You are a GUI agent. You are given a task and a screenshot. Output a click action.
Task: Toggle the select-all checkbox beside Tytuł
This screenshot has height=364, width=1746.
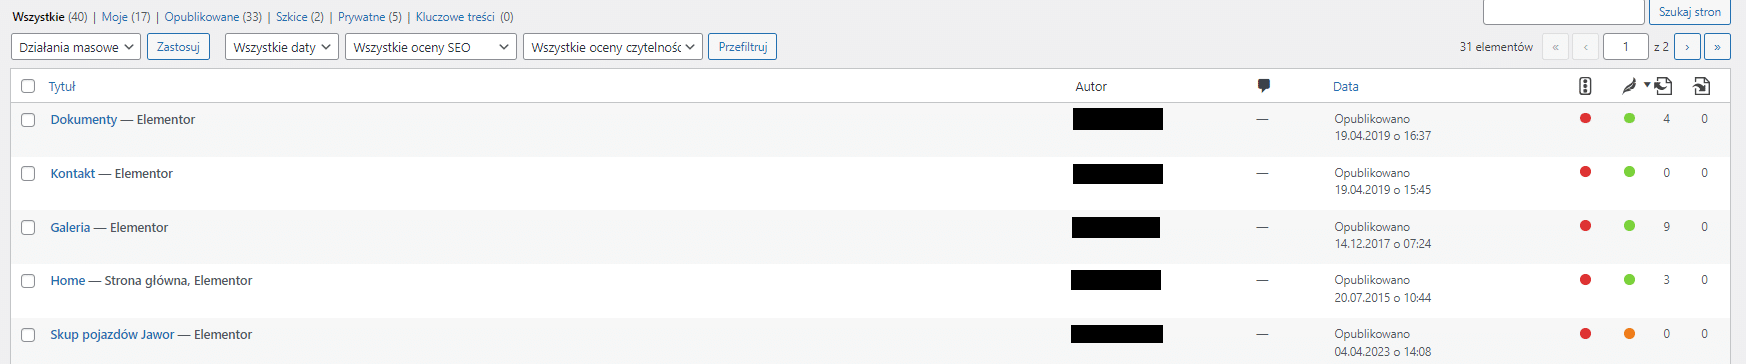coord(28,86)
